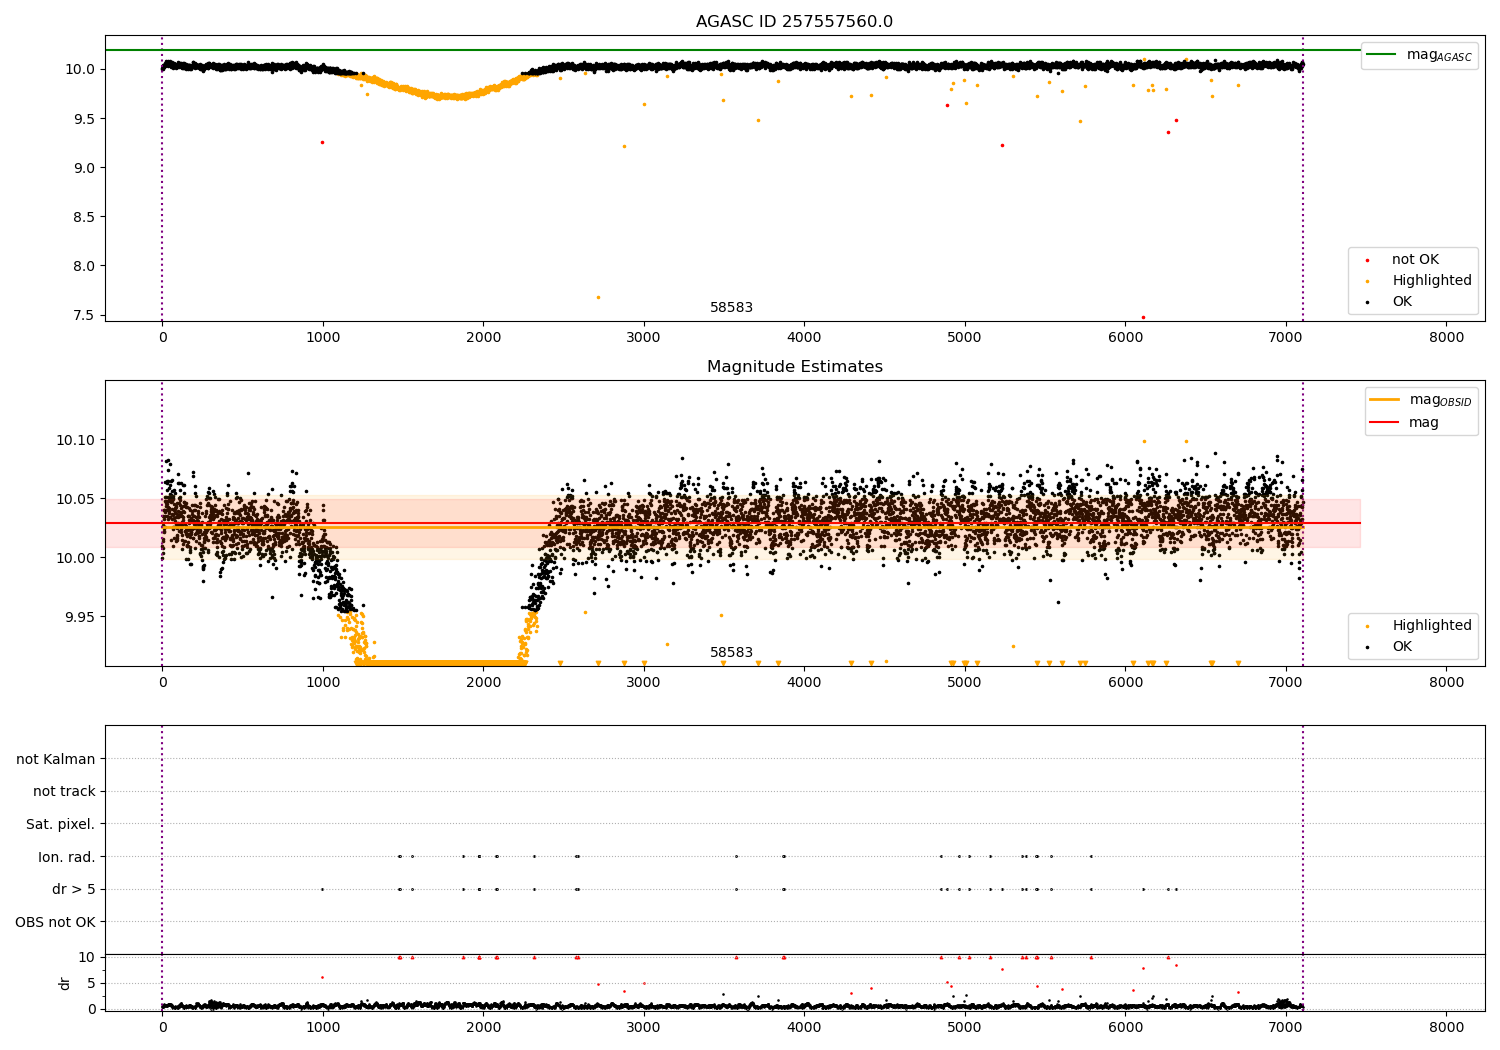
Task: Click 'not OK' legend entry in top plot
Action: pyautogui.click(x=1414, y=259)
